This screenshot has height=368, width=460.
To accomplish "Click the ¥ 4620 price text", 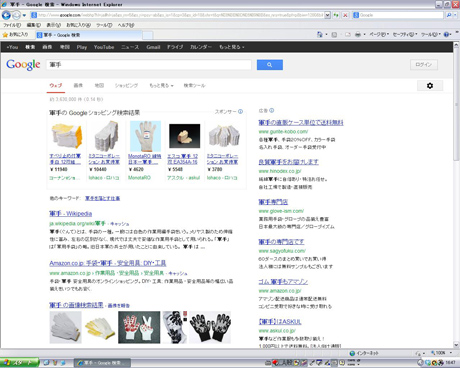I will click(136, 169).
